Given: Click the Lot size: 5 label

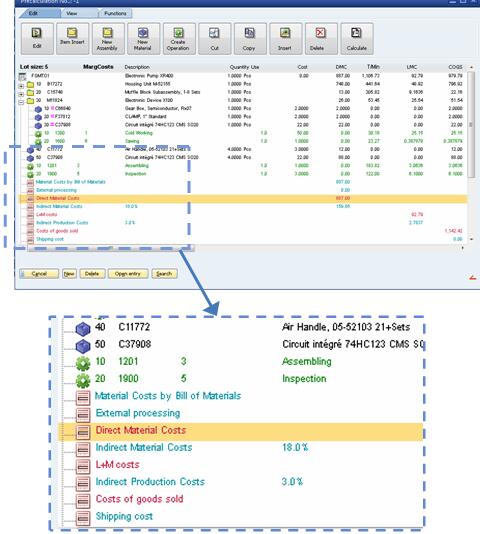Looking at the screenshot, I should [34, 67].
